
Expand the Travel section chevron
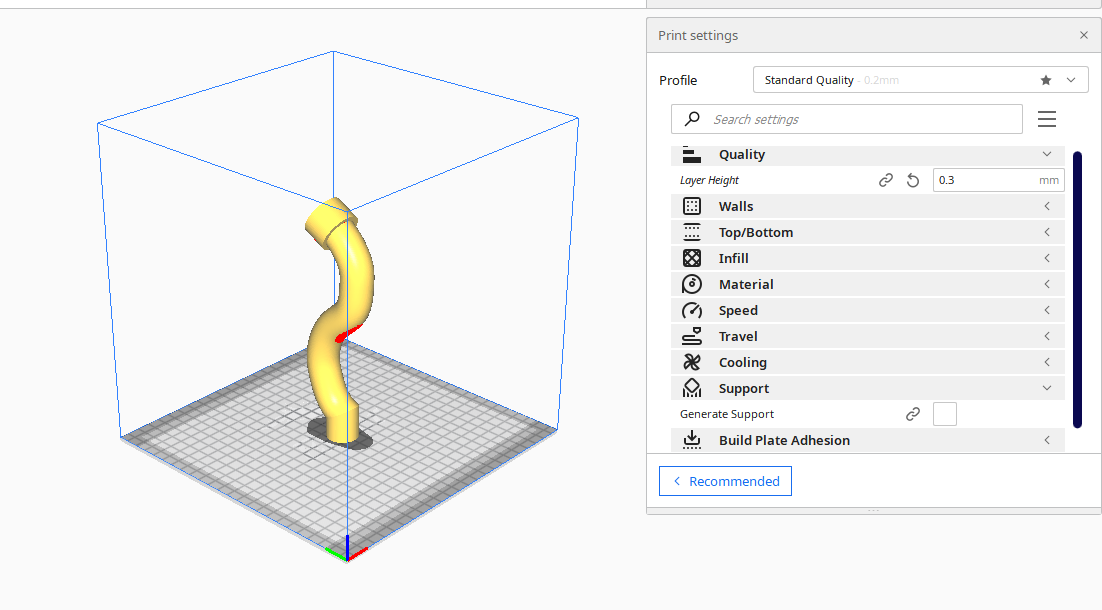pyautogui.click(x=1046, y=337)
